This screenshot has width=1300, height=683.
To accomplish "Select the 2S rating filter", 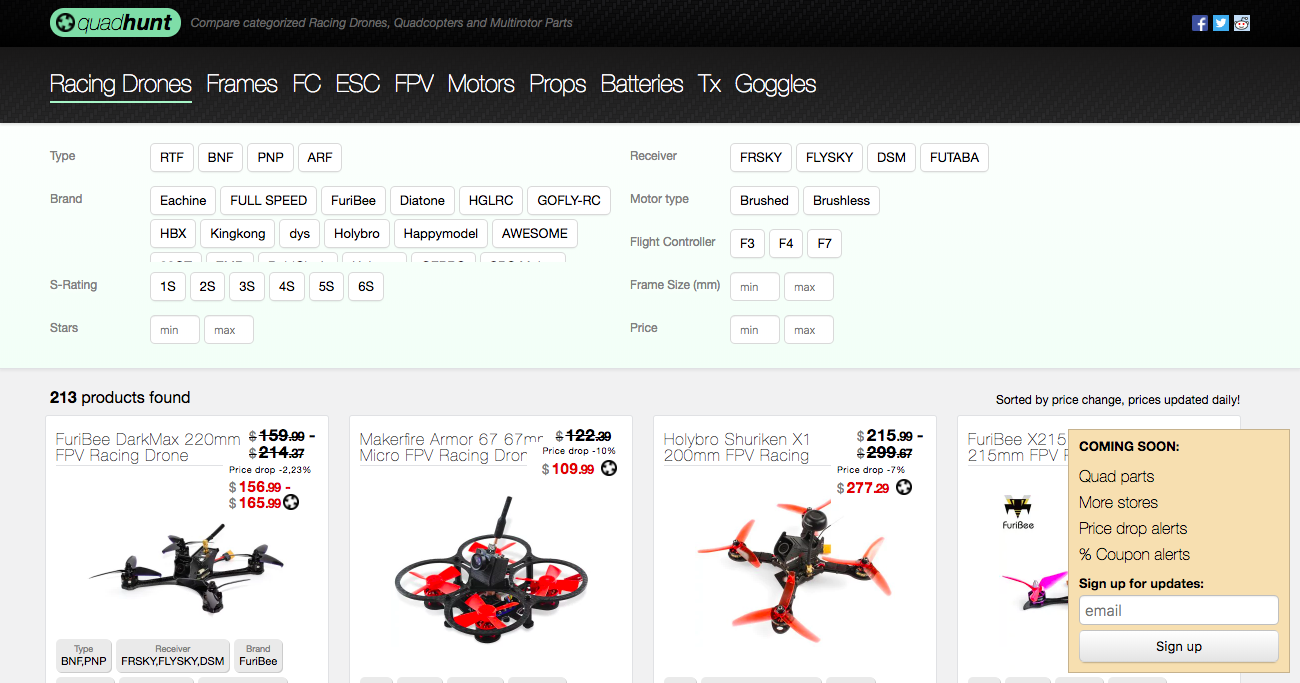I will click(x=207, y=287).
